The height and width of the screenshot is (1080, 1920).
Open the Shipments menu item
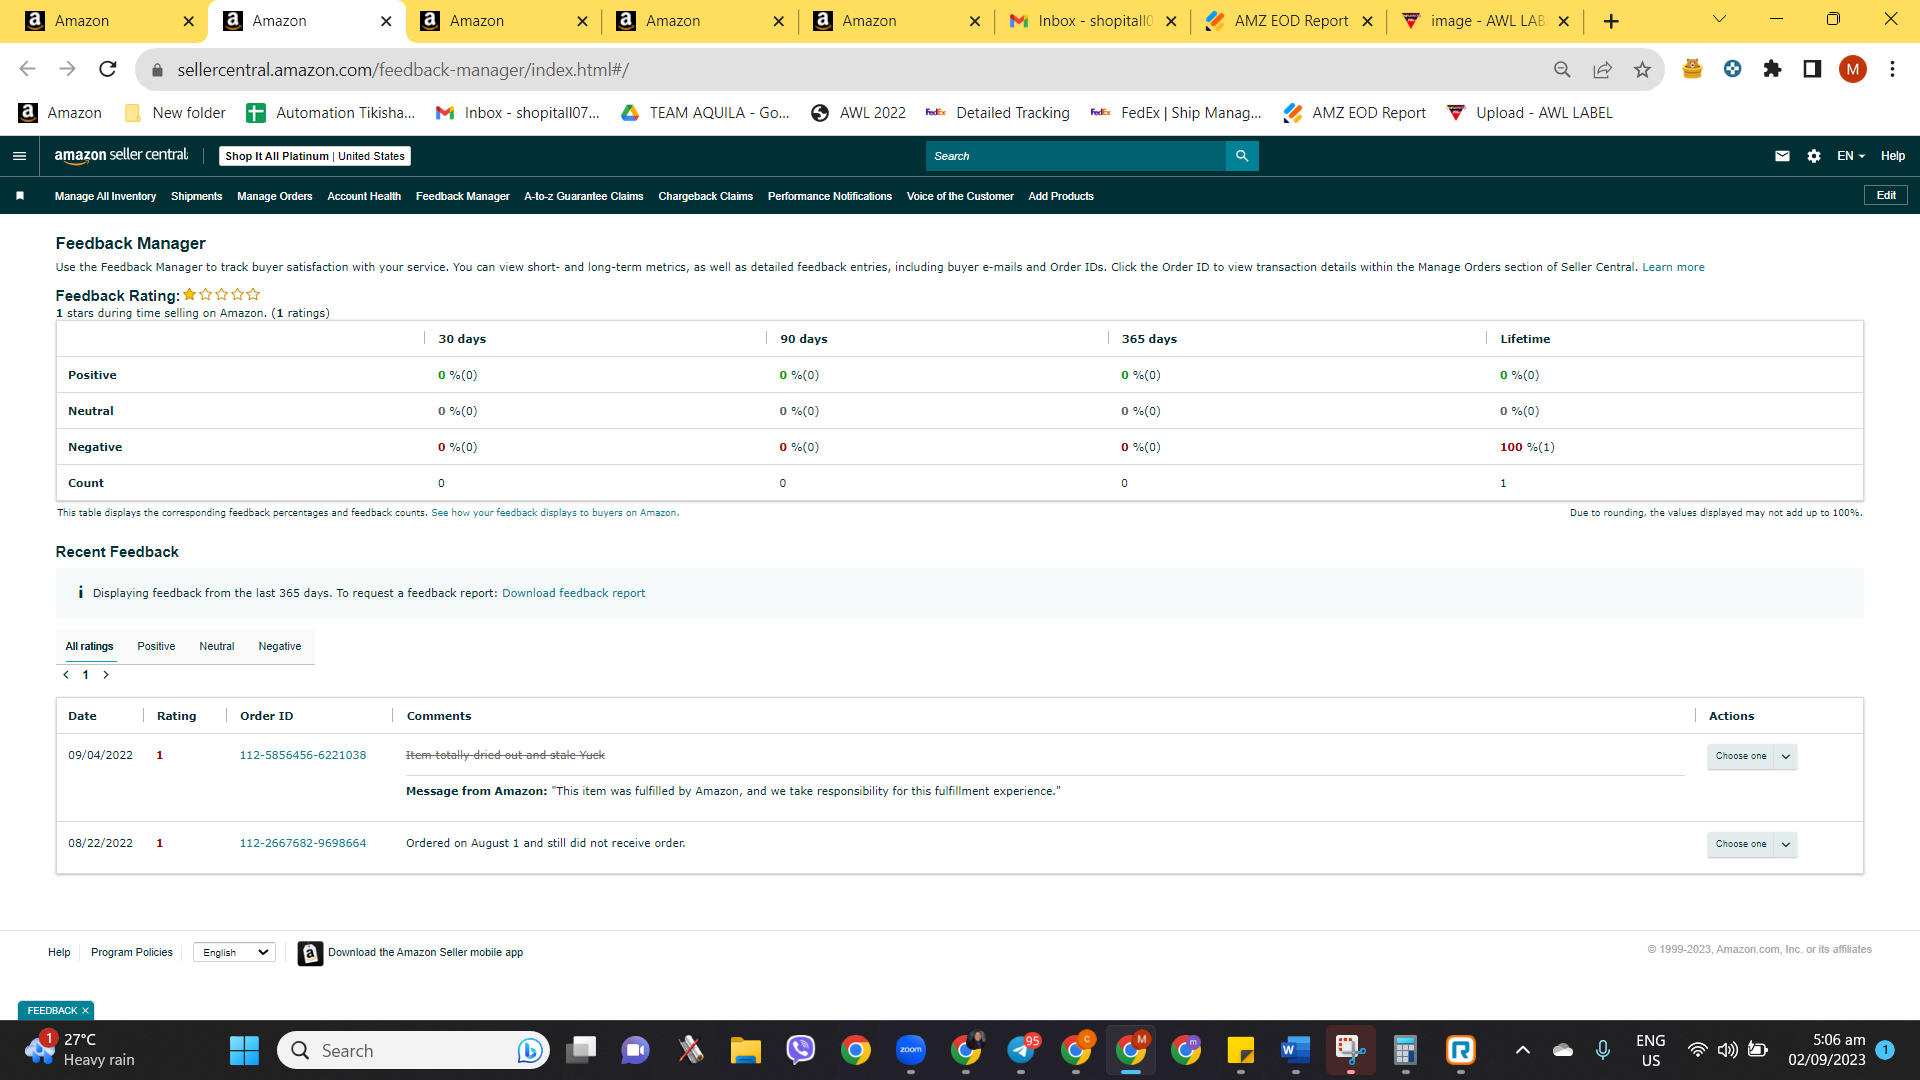(196, 196)
